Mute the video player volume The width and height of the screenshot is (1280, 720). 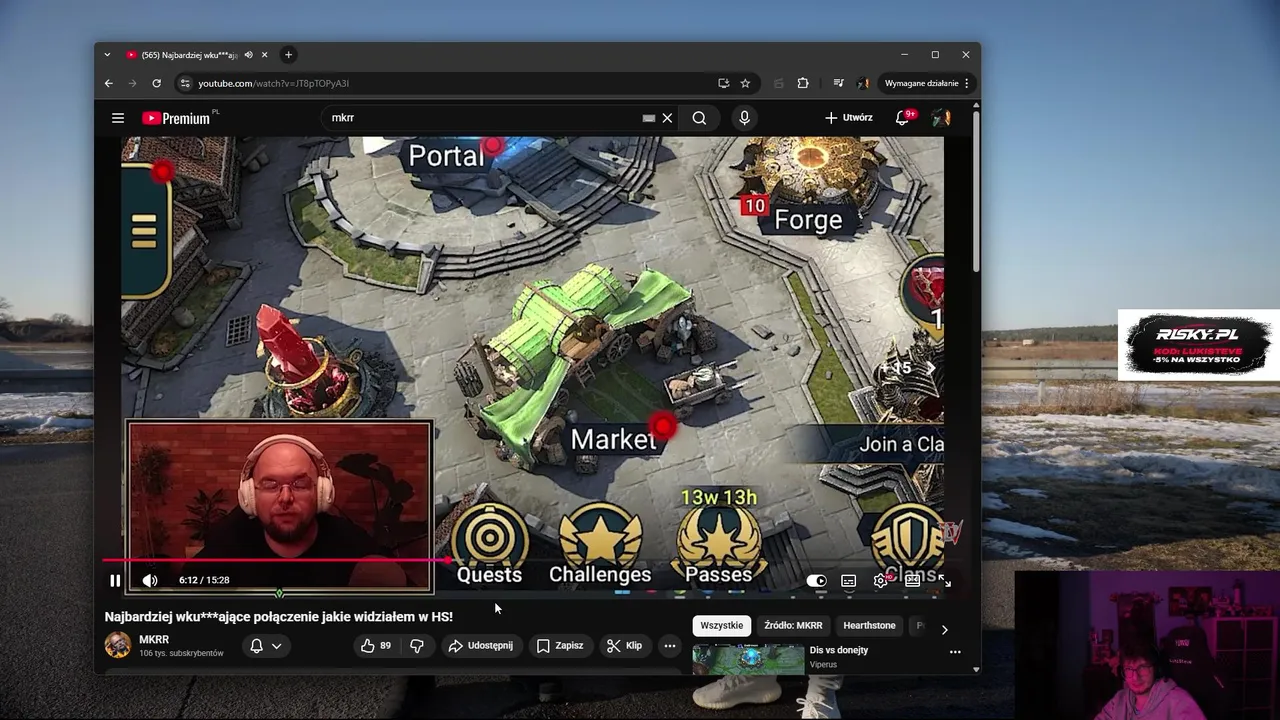pyautogui.click(x=150, y=580)
